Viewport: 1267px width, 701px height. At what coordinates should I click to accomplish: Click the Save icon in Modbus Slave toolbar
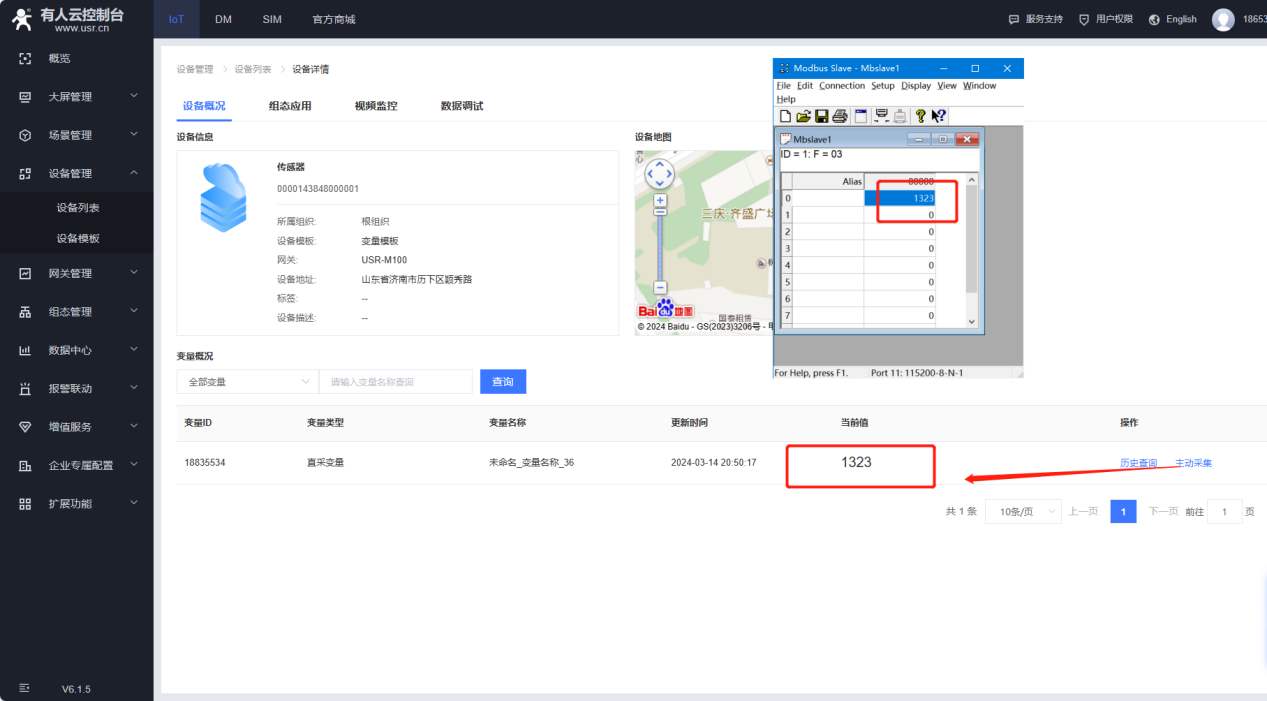(x=821, y=116)
